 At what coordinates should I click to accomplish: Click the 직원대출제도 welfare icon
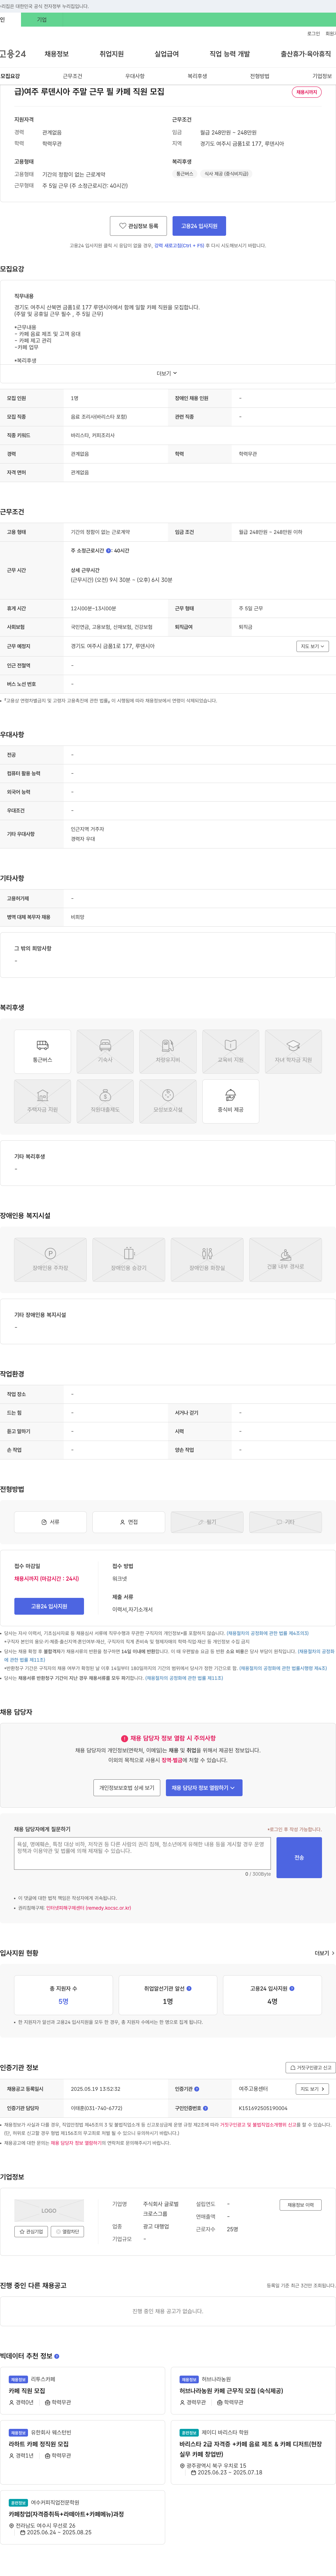(x=105, y=1102)
